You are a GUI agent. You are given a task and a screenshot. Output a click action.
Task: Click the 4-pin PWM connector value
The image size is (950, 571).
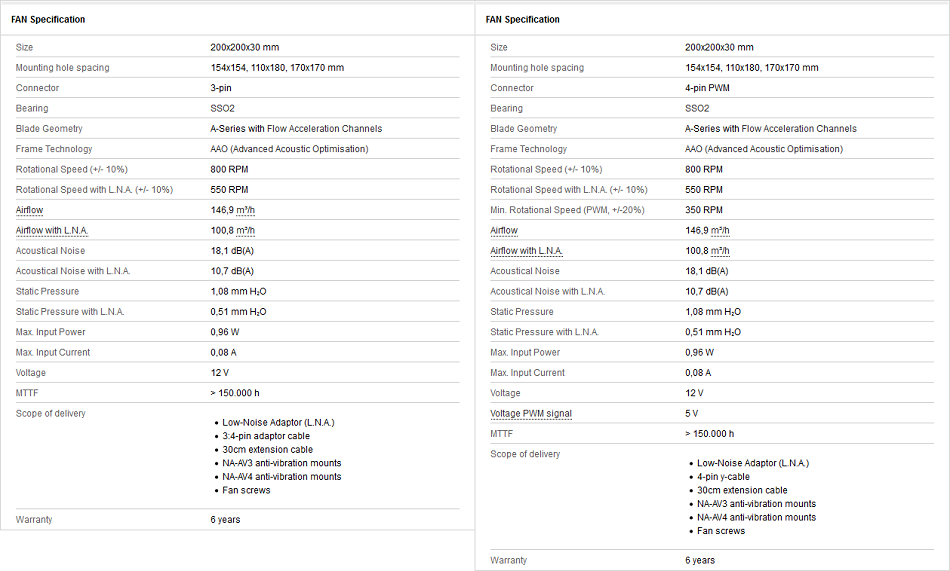coord(707,88)
